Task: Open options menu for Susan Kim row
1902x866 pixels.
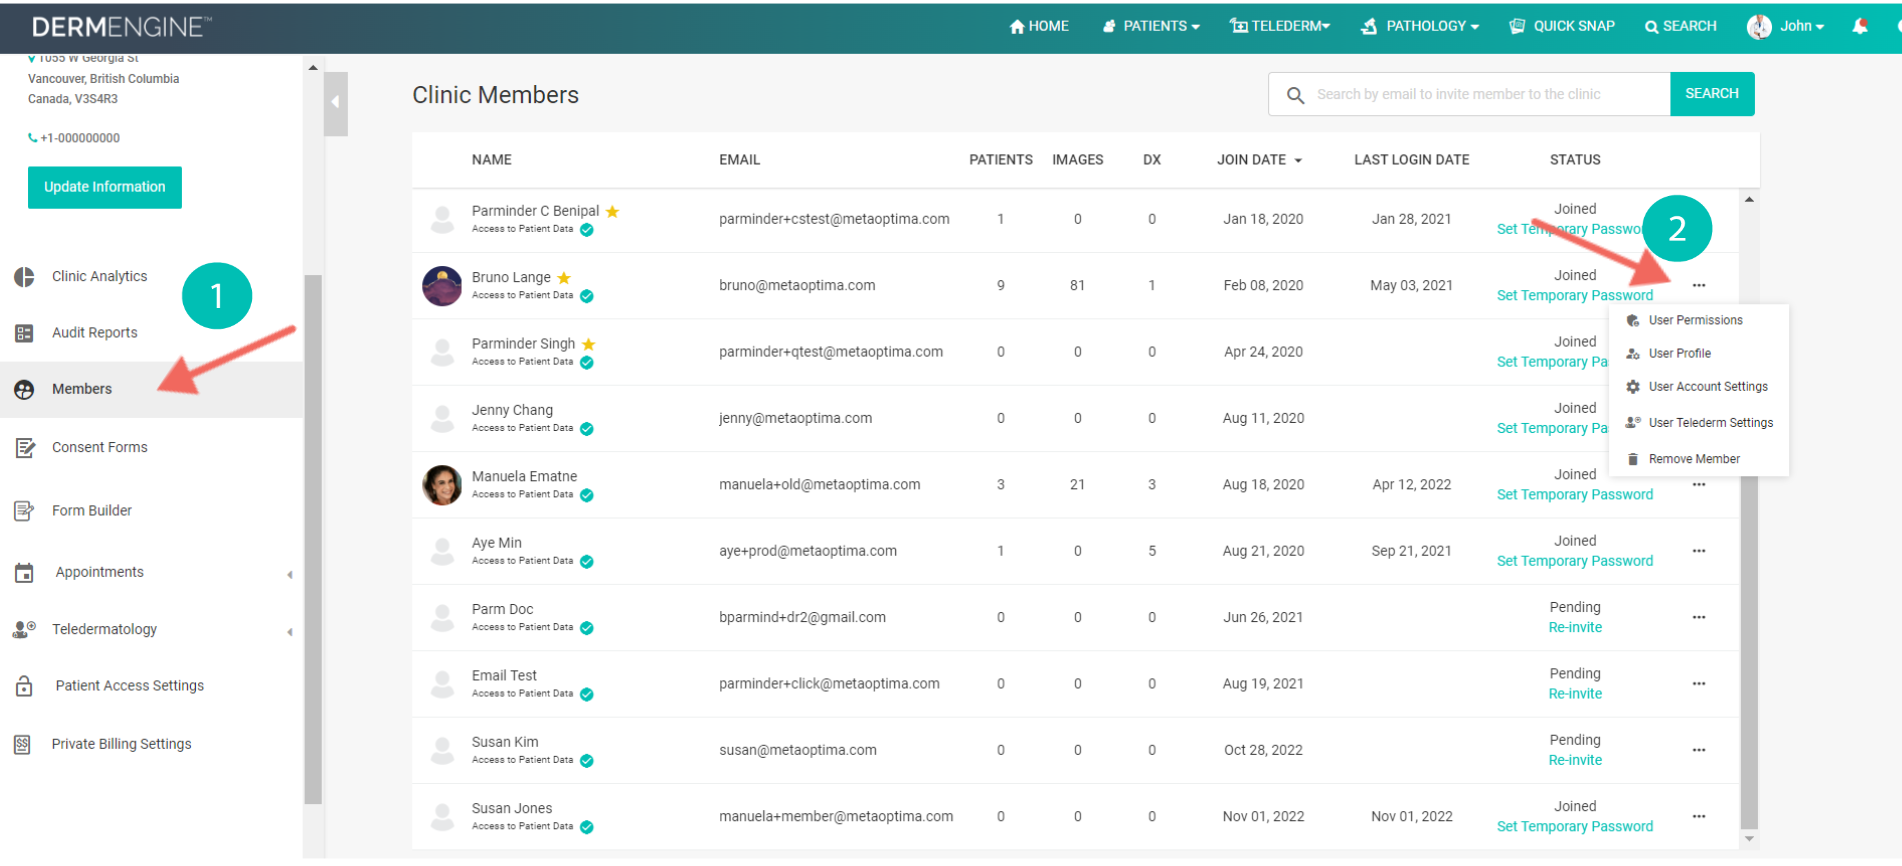Action: click(1699, 750)
